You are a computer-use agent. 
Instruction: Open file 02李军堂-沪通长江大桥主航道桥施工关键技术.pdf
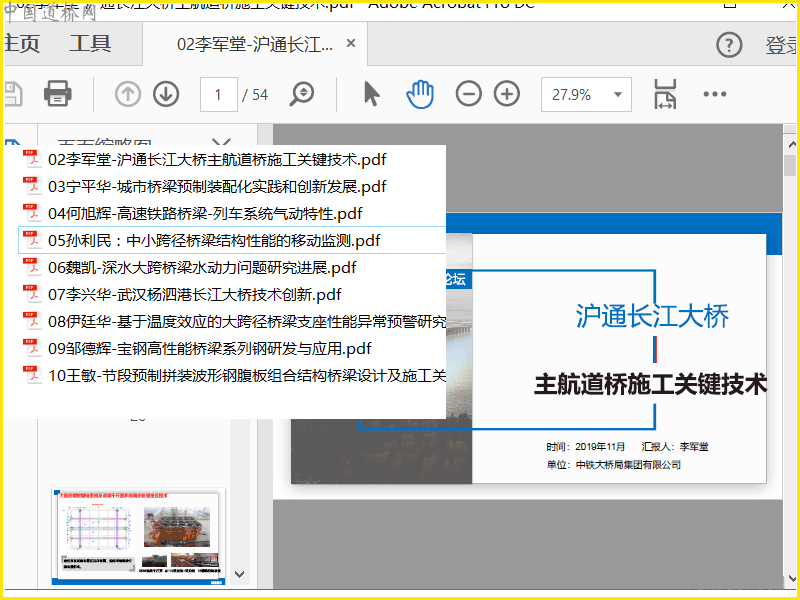tap(217, 160)
